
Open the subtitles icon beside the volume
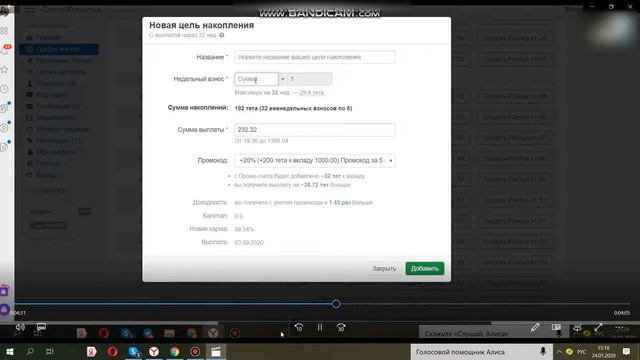[41, 327]
